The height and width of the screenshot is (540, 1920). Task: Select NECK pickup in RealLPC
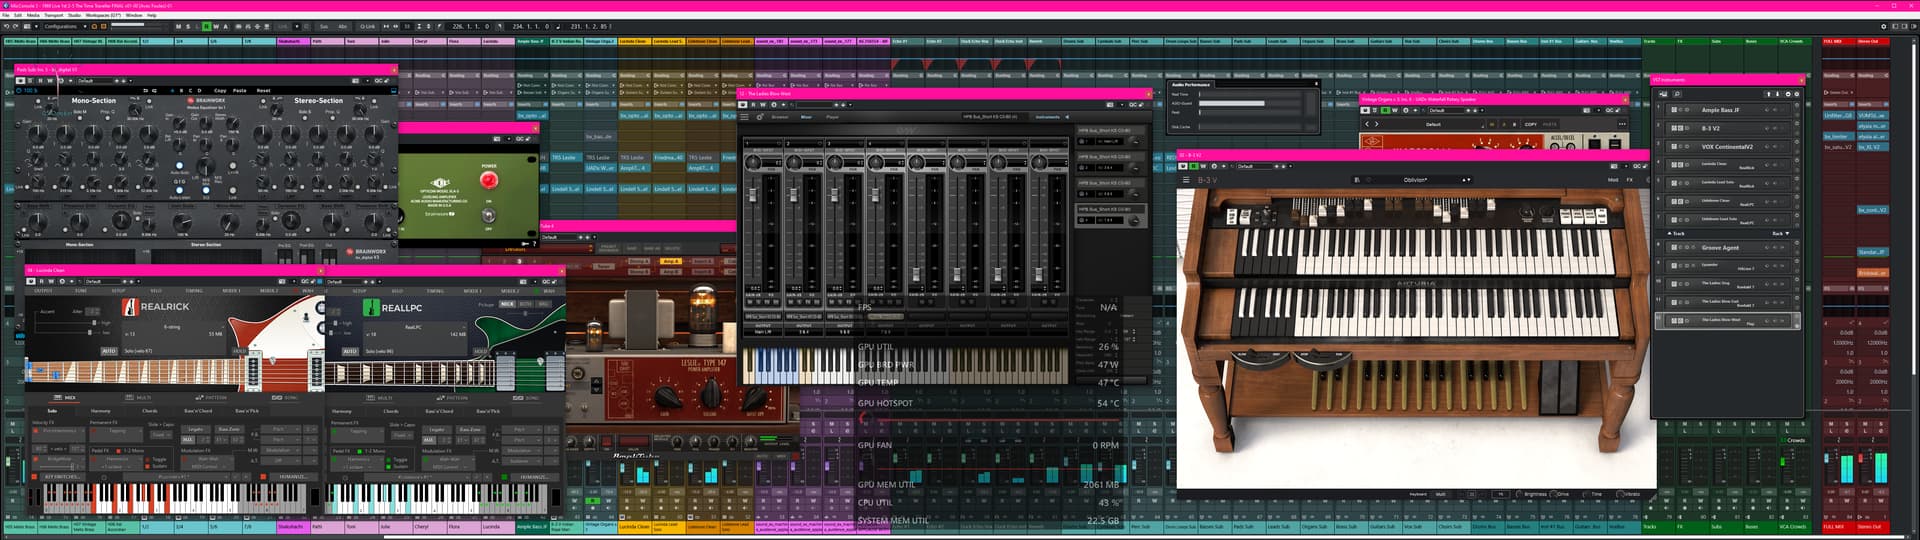click(x=507, y=304)
